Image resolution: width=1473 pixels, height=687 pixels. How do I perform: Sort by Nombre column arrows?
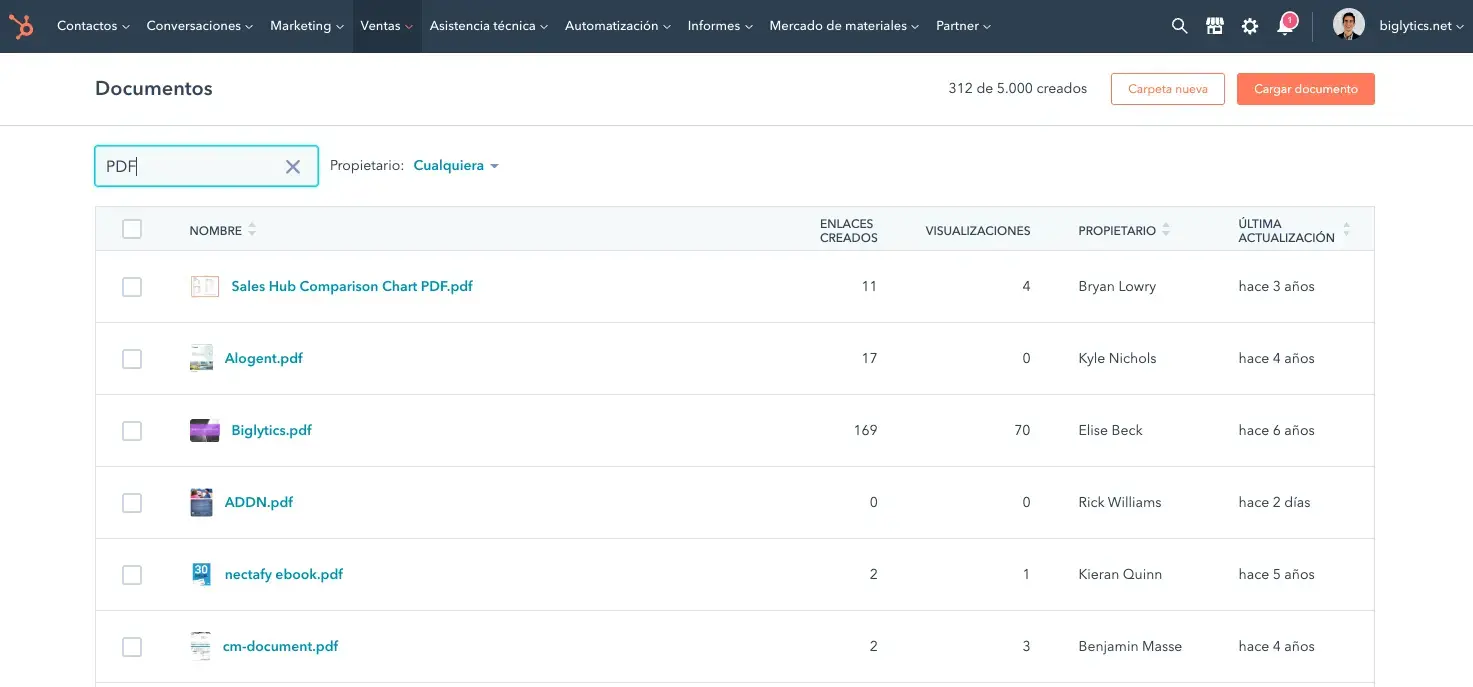252,230
